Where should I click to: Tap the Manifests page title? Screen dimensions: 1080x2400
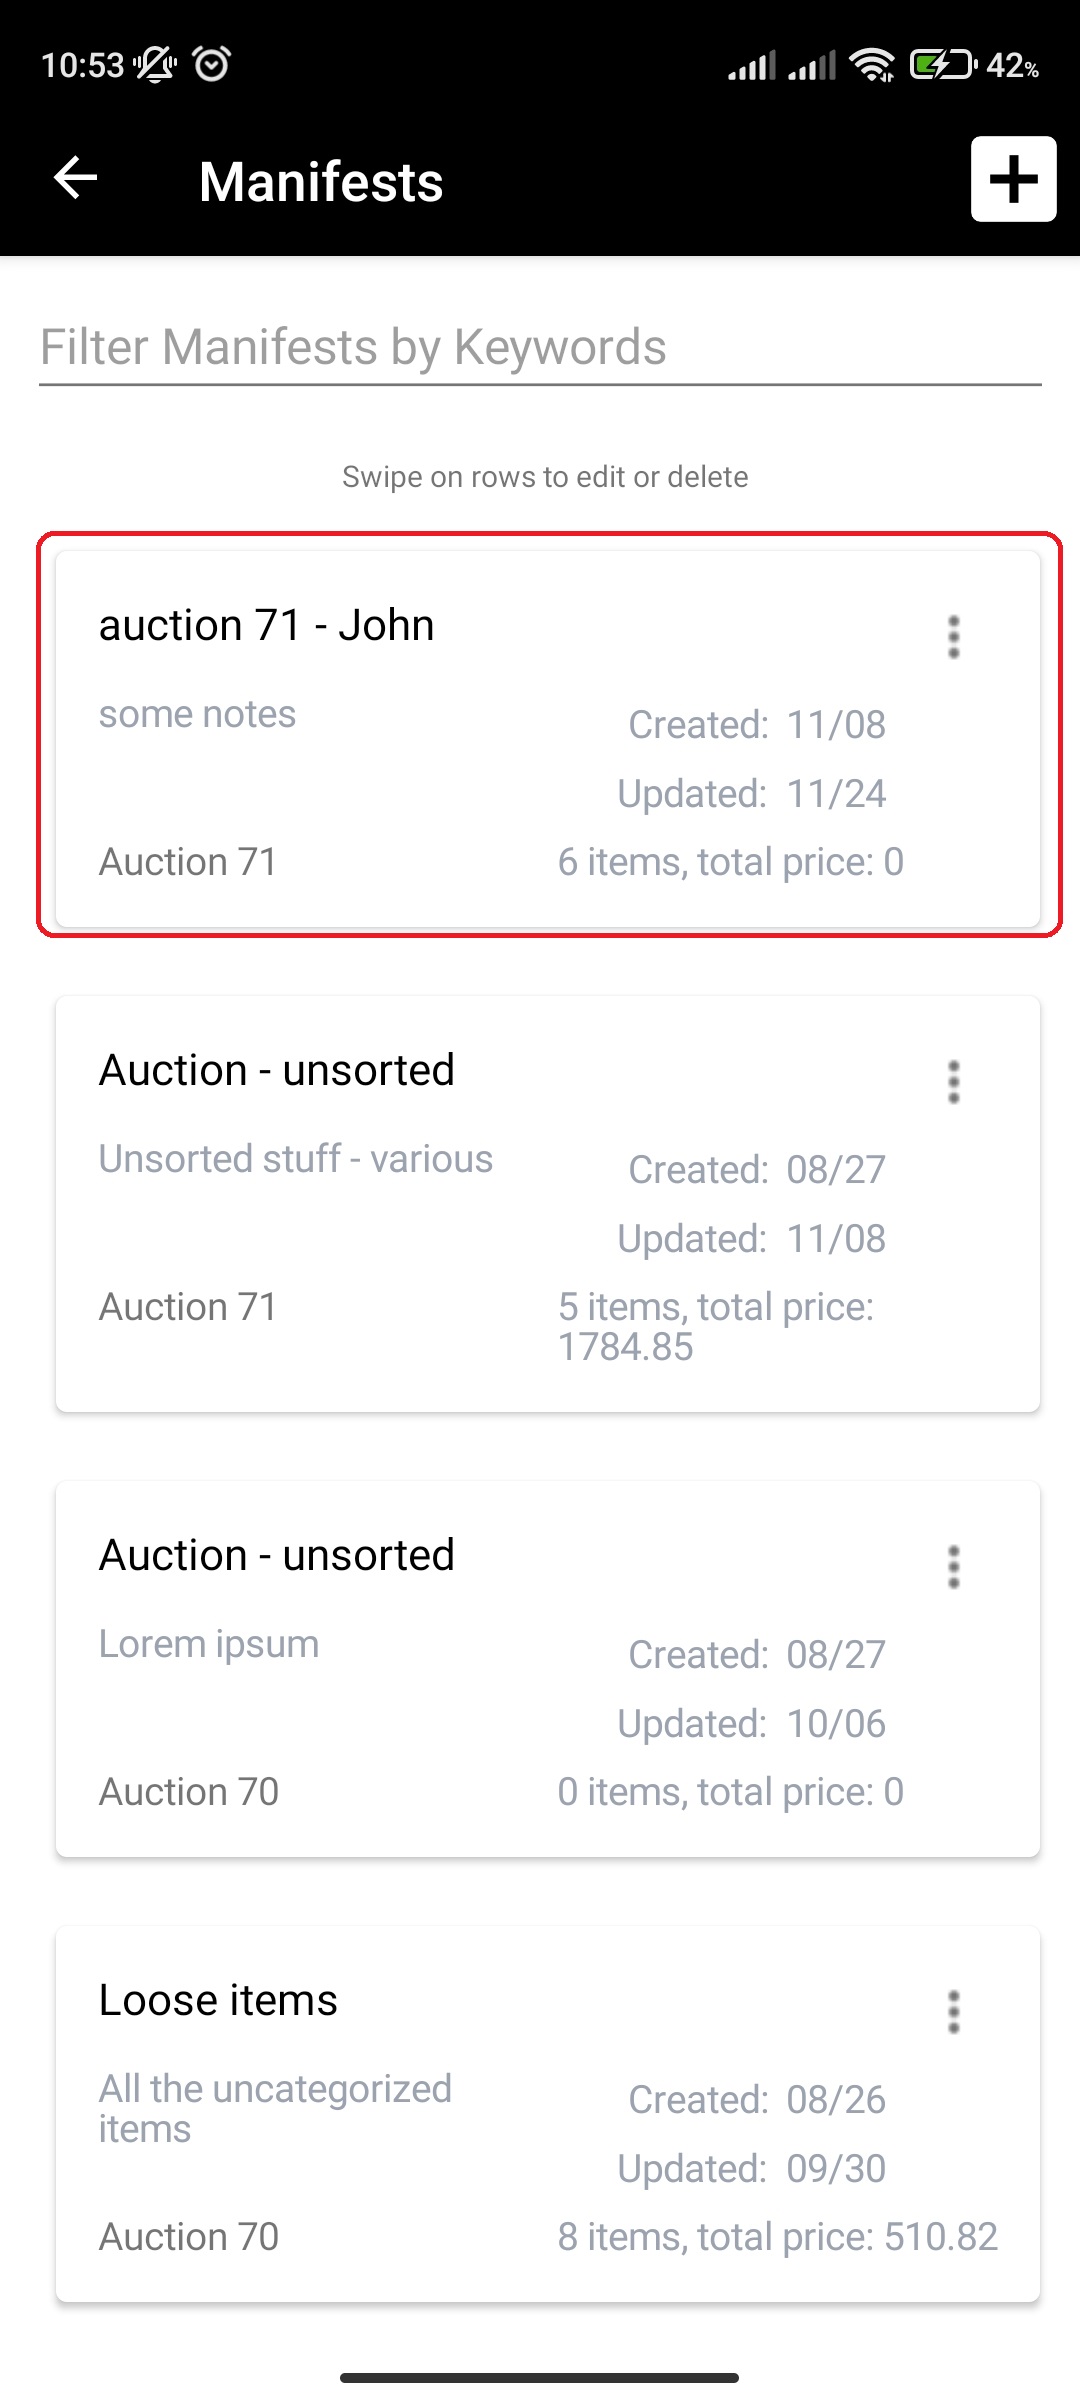click(321, 182)
